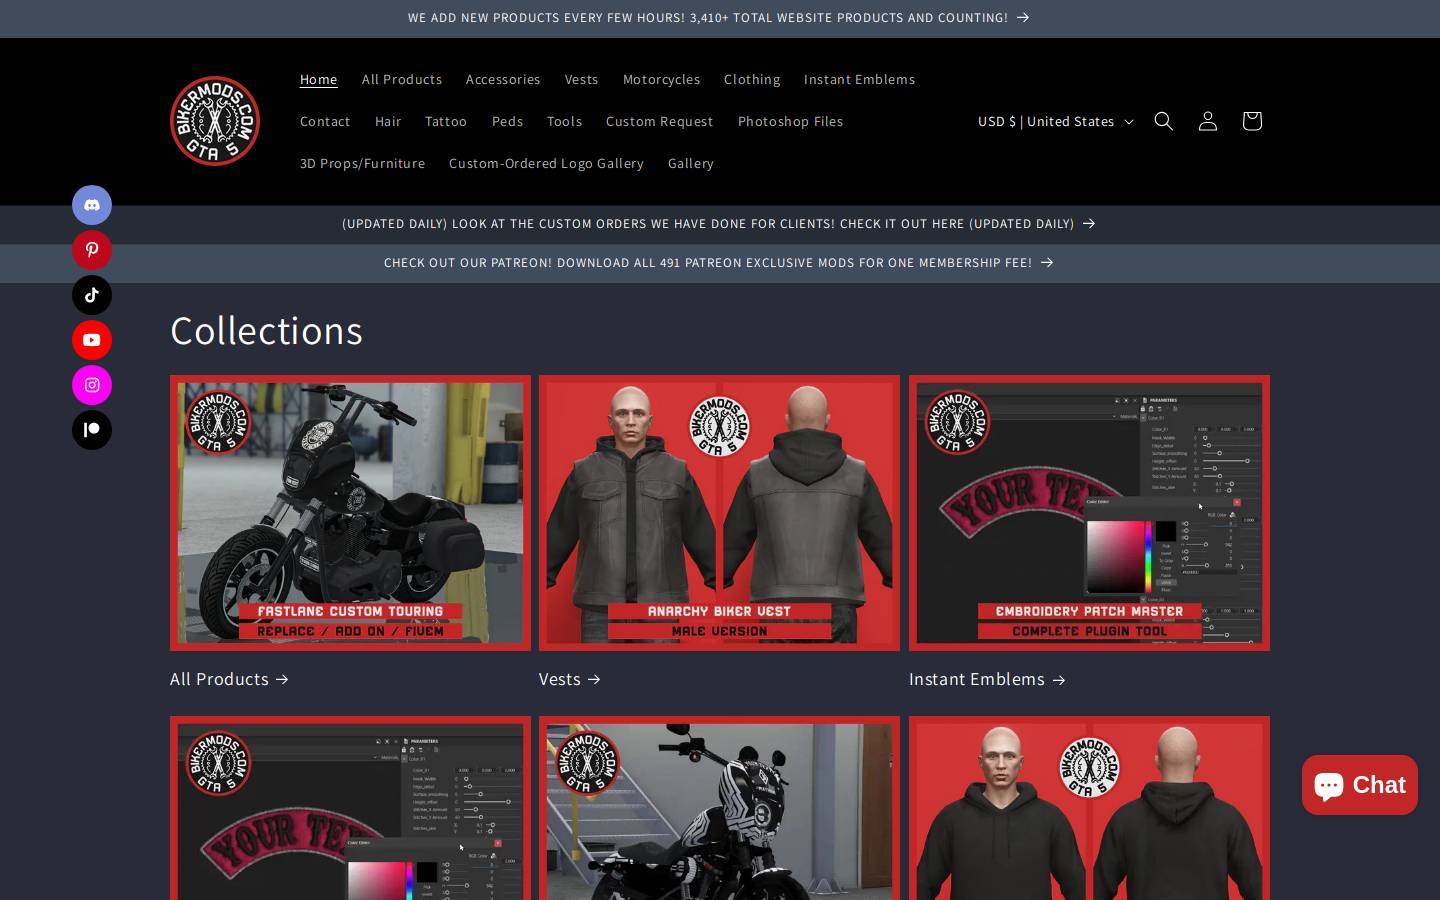Open the TikTok social icon
1440x900 pixels.
[x=92, y=295]
